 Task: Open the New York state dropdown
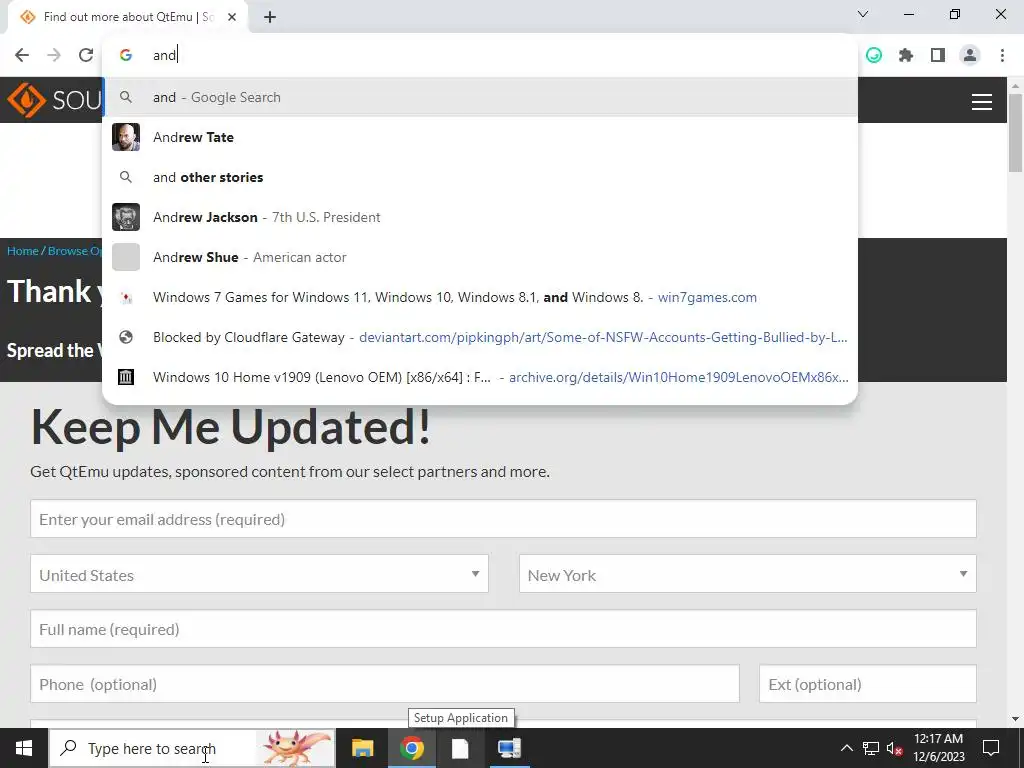[x=748, y=574]
